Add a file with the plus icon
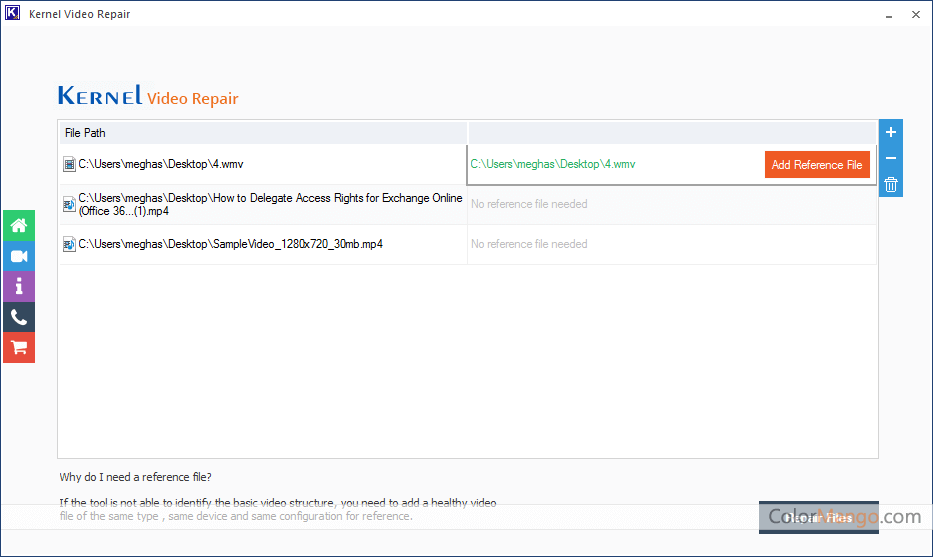The height and width of the screenshot is (557, 933). [x=891, y=133]
